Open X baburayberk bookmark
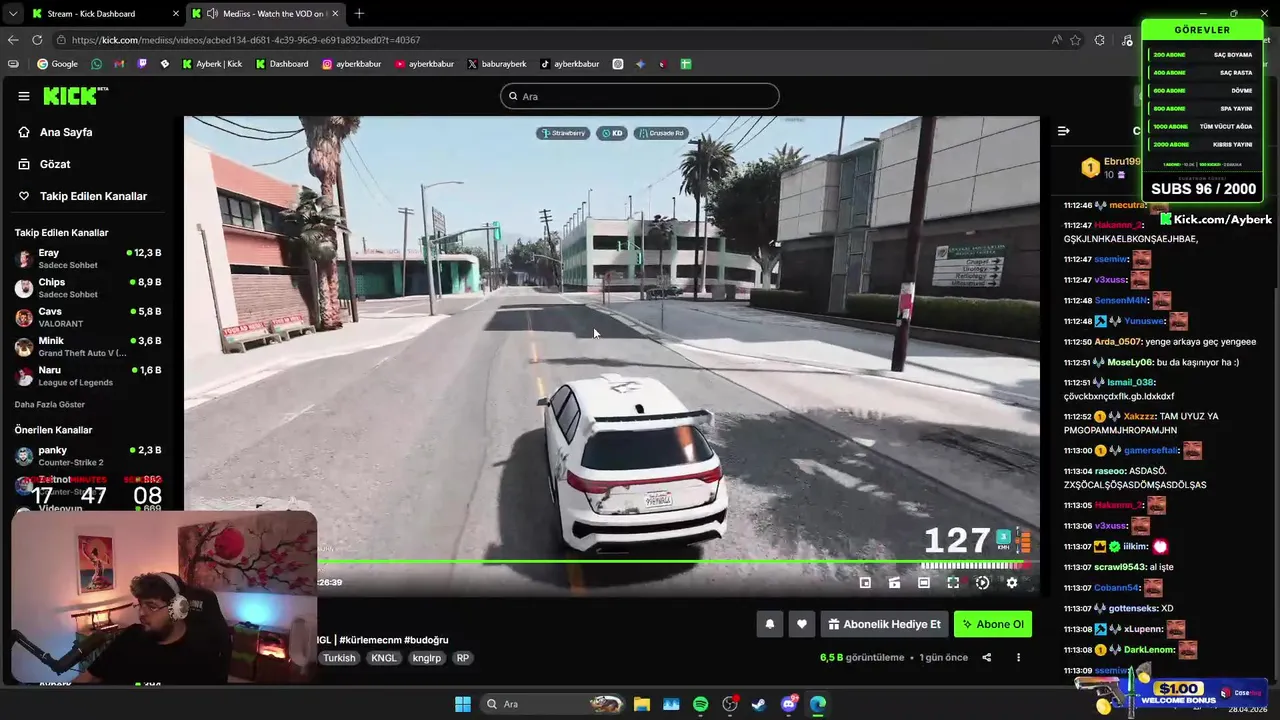 tap(497, 64)
